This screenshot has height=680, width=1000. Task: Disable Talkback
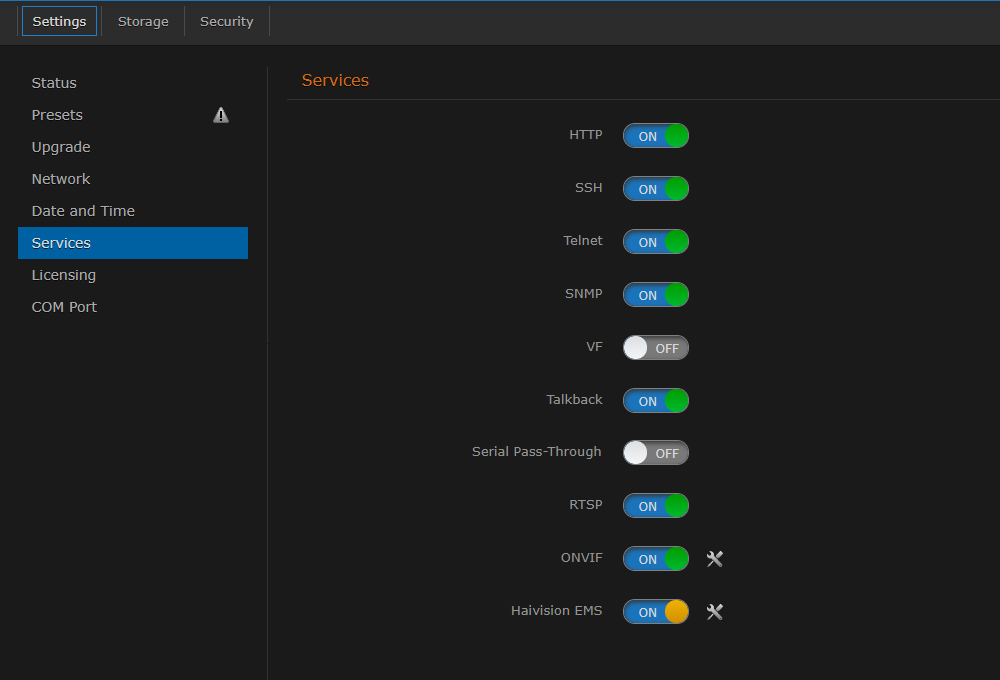point(655,400)
